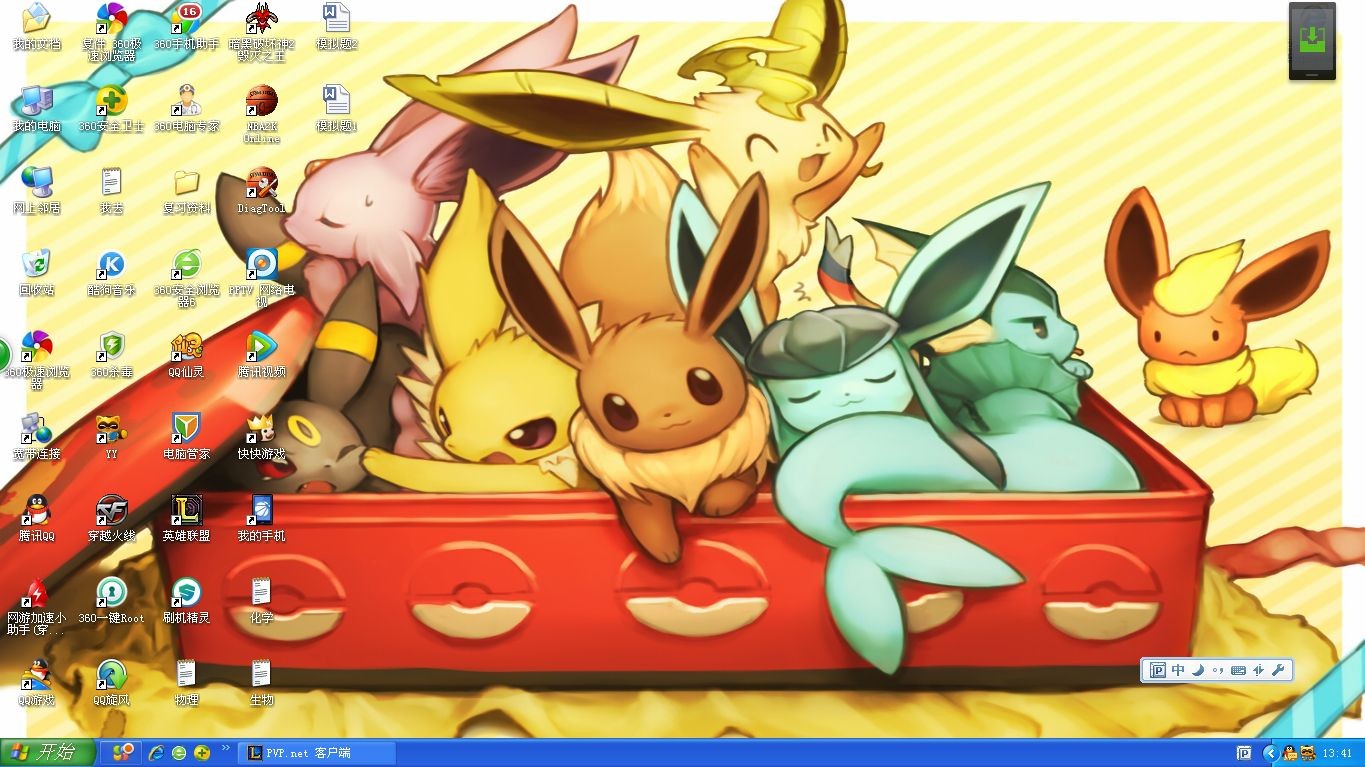Toggle half-moon full/half-width mode
The width and height of the screenshot is (1365, 767).
tap(1198, 670)
